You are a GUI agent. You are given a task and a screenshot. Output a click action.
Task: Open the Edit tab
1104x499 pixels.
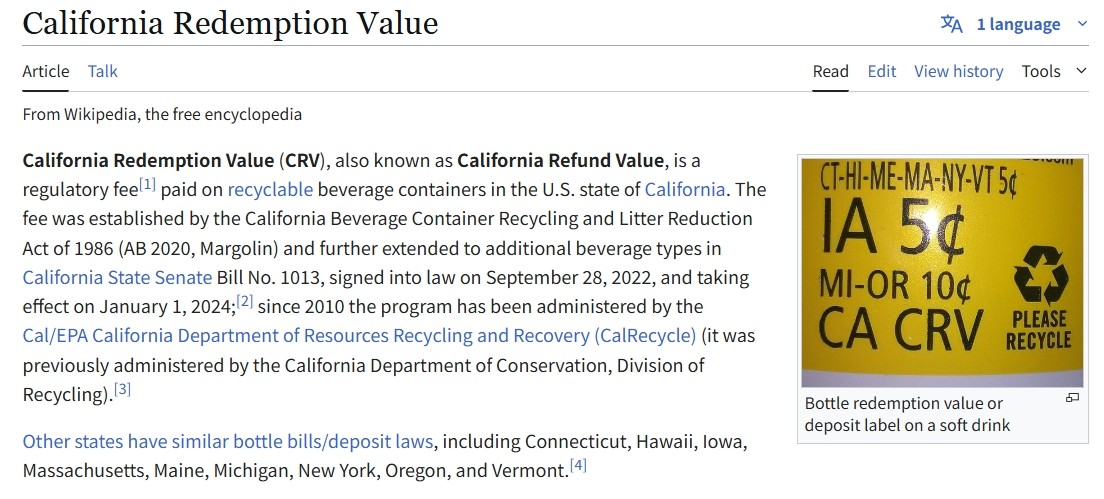coord(882,71)
